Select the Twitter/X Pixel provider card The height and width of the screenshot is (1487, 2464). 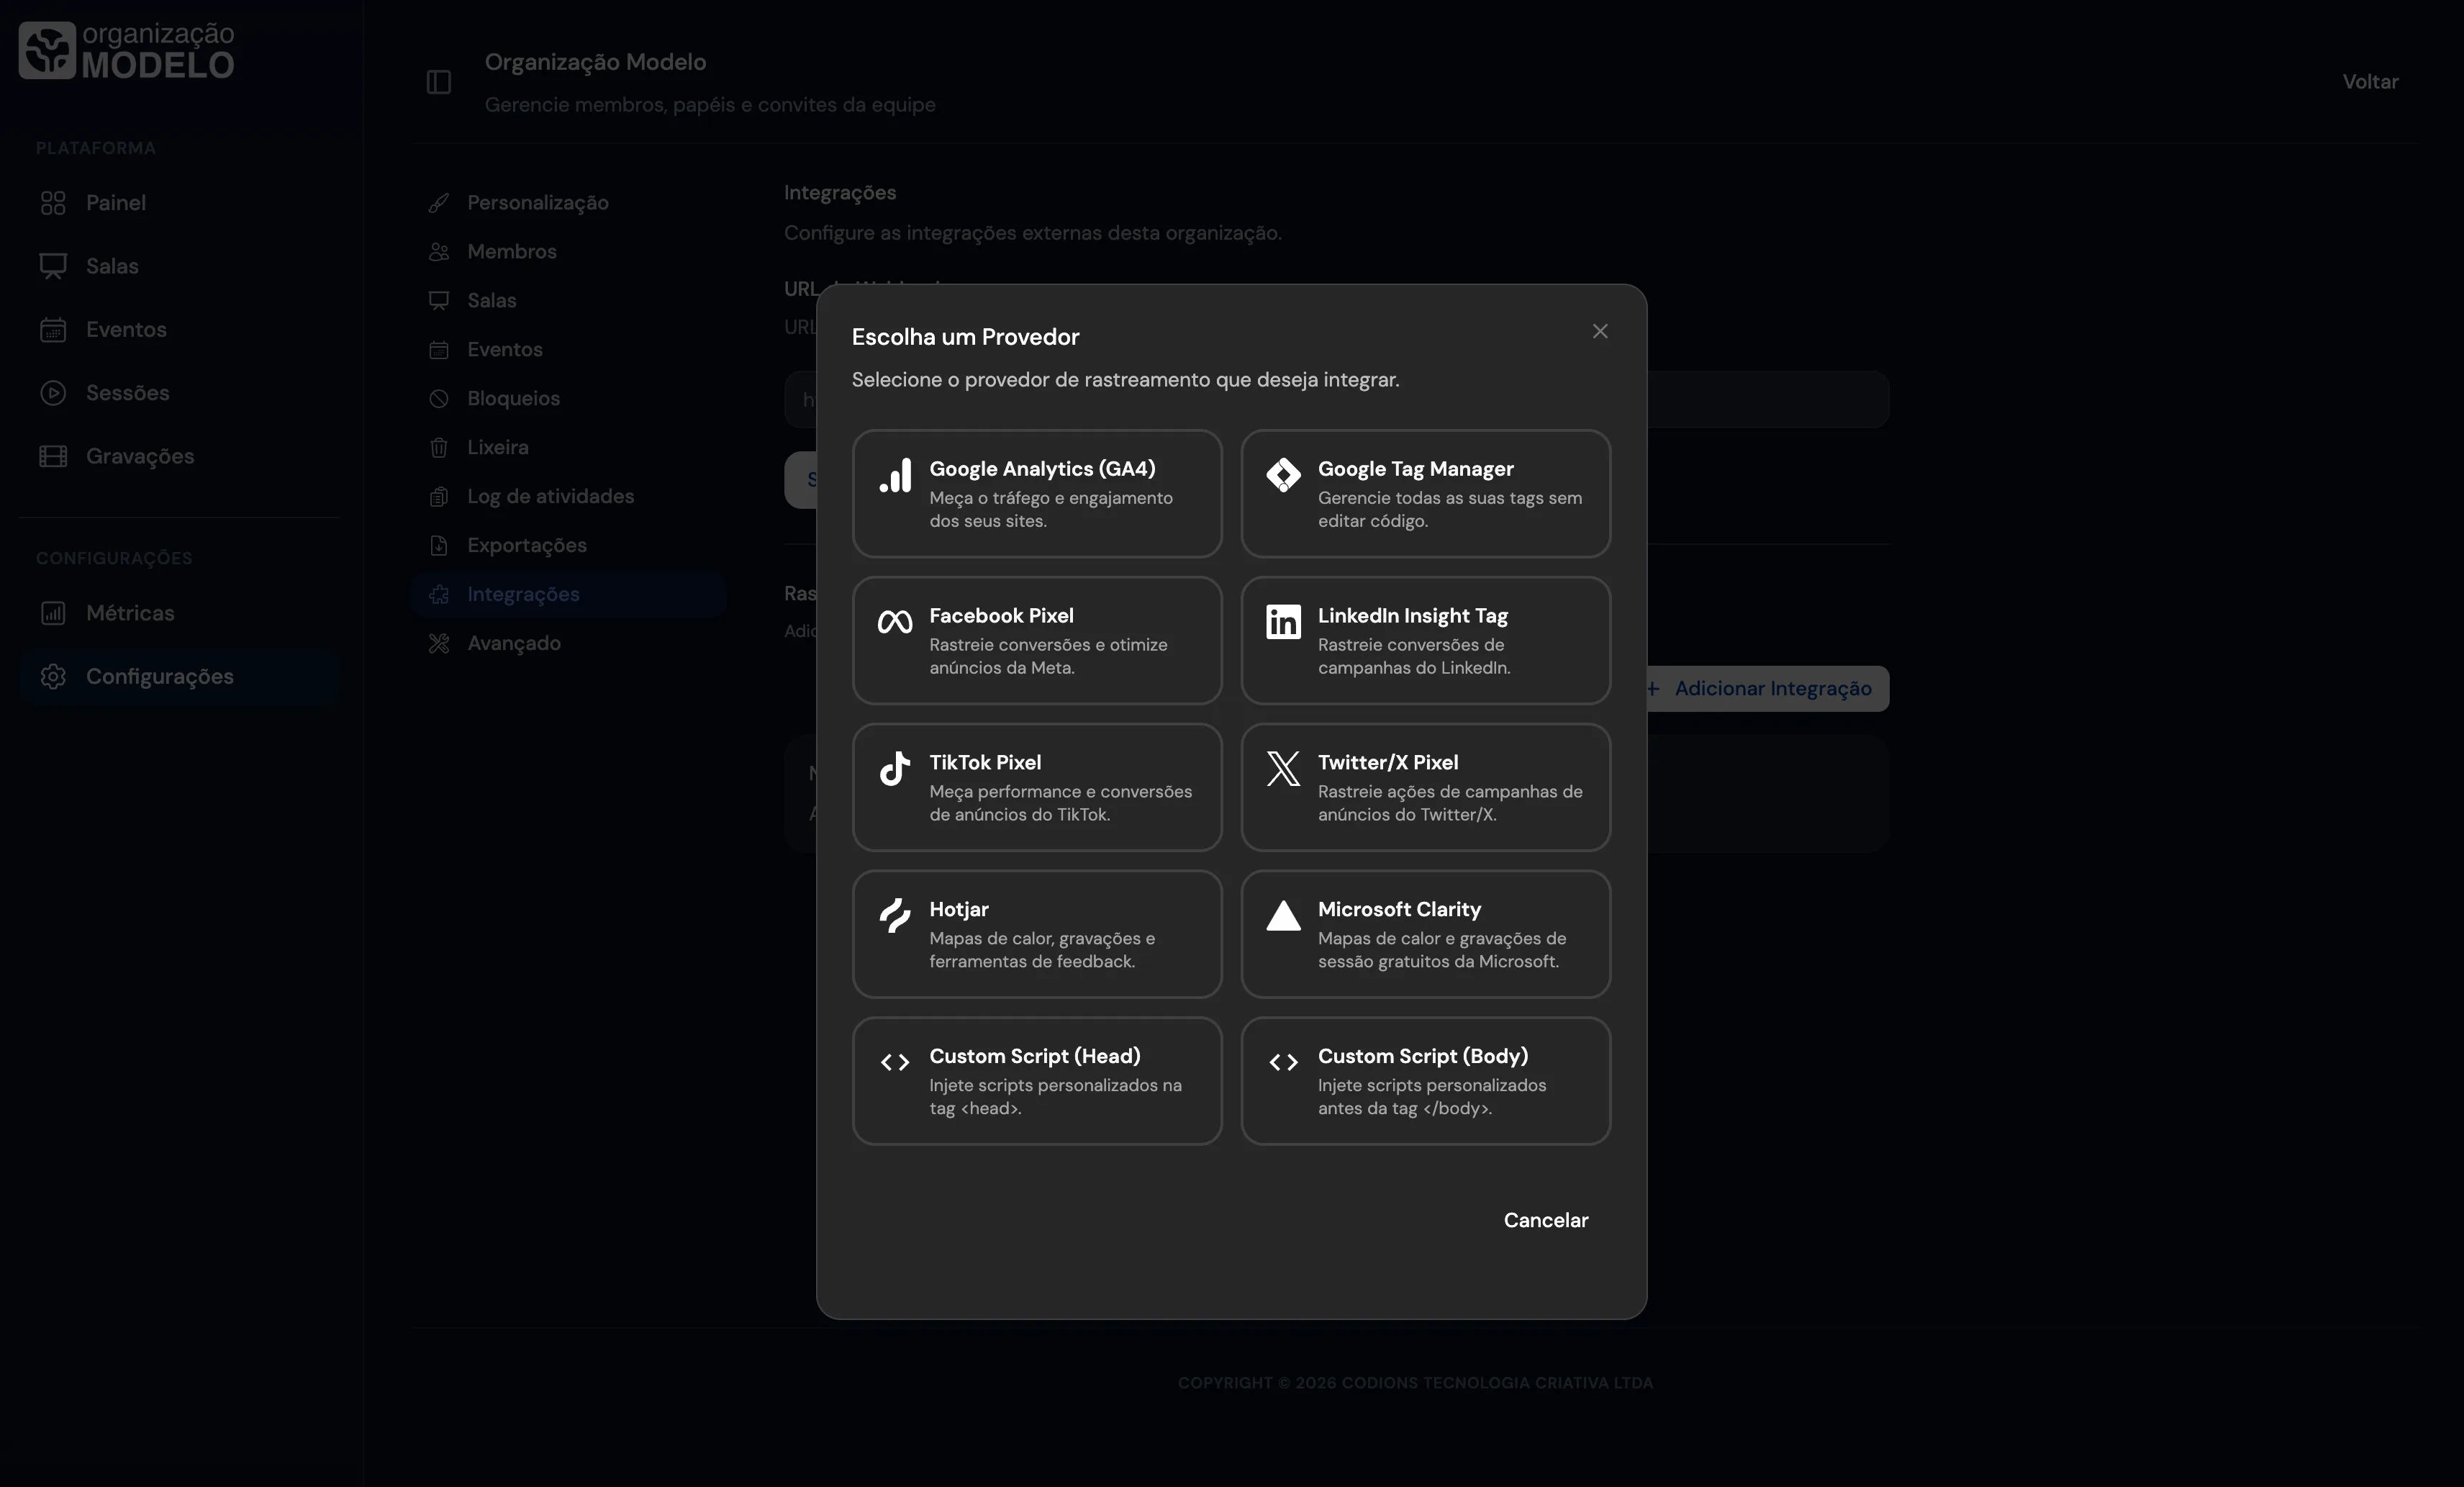pos(1425,788)
